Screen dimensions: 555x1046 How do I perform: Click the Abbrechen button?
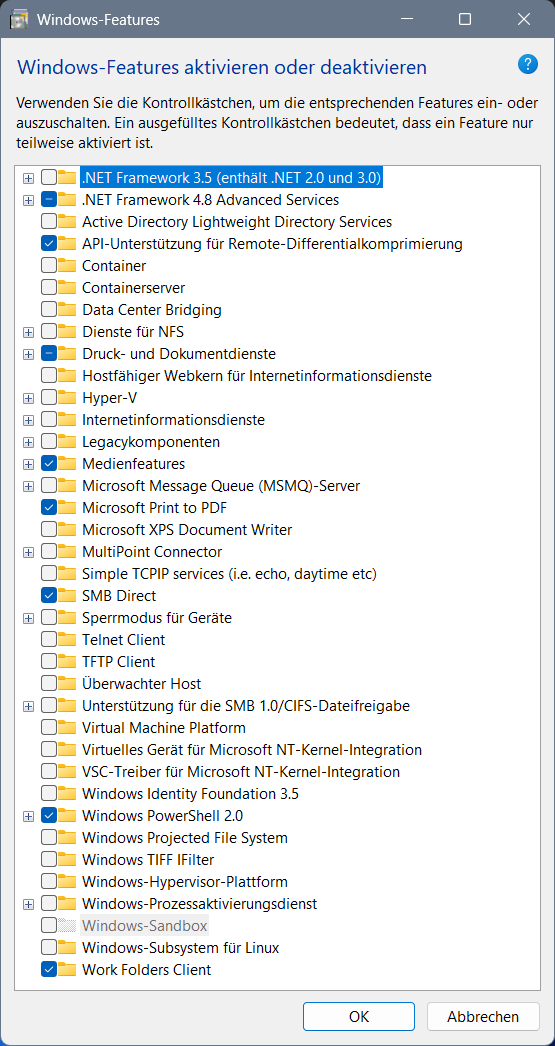click(484, 1017)
